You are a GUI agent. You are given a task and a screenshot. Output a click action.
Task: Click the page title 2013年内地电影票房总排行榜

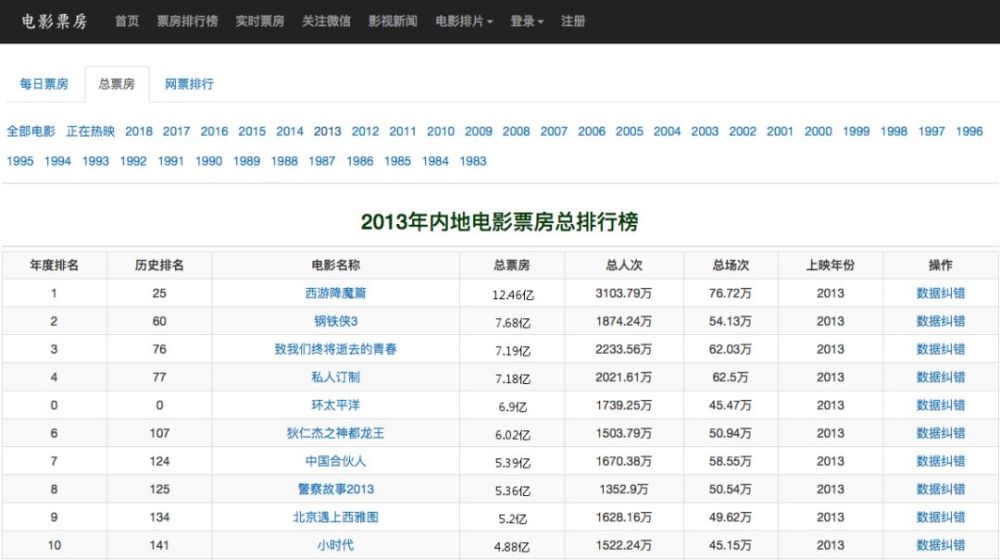coord(499,222)
